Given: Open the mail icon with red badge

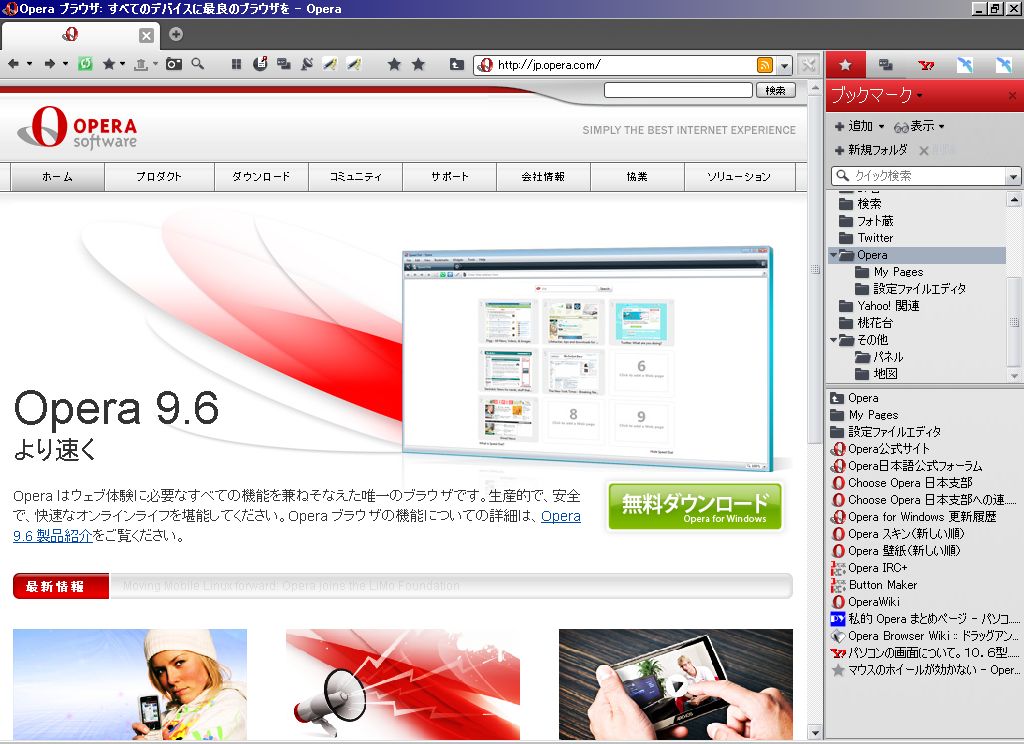Looking at the screenshot, I should click(x=260, y=64).
